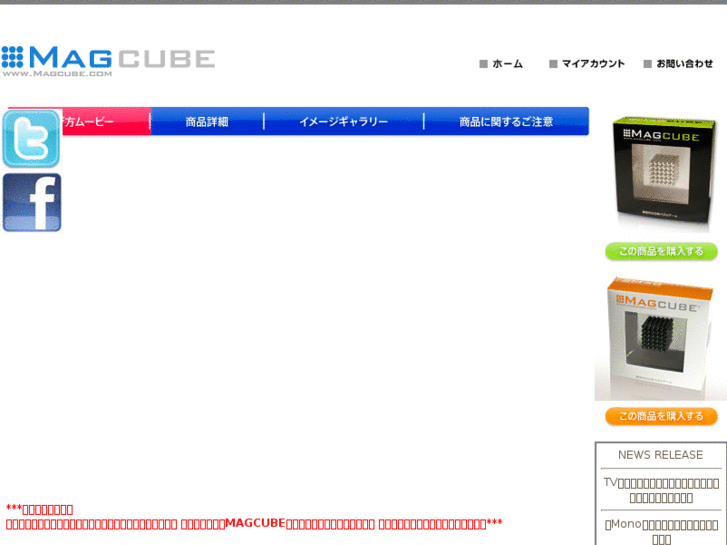Click the NEWS RELEASE heading
This screenshot has width=727, height=545.
point(660,455)
